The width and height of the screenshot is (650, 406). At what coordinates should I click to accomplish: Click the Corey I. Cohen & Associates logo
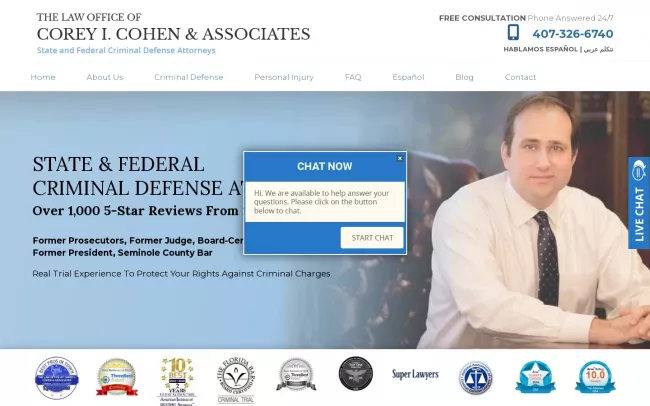(x=173, y=33)
